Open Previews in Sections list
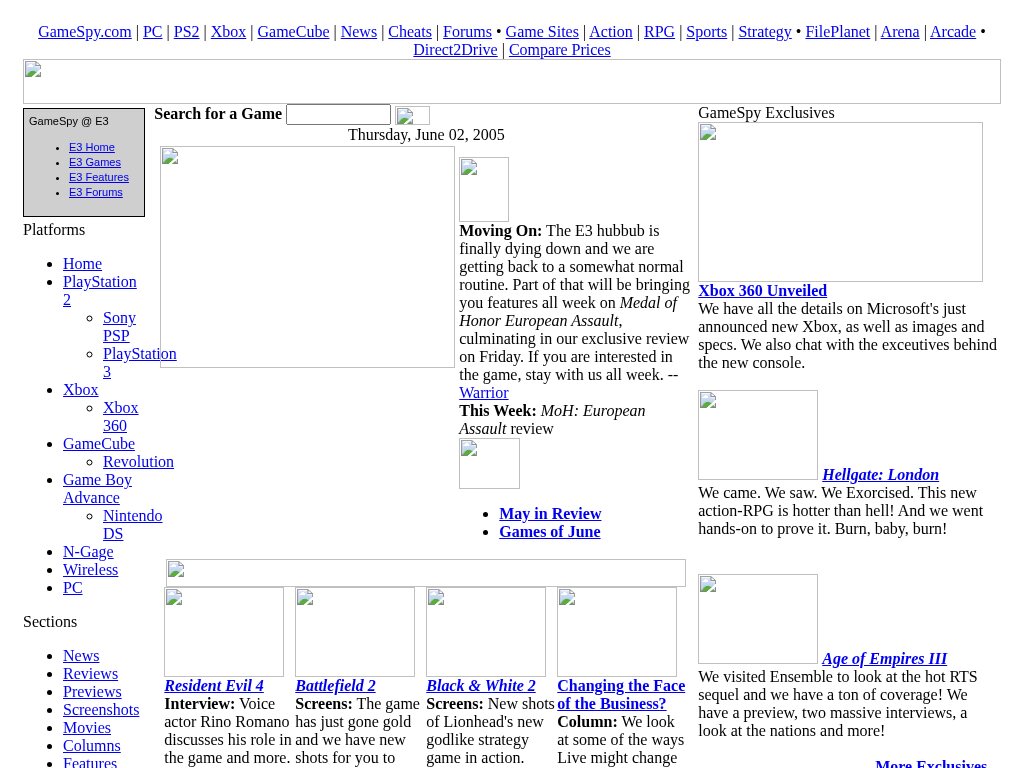The height and width of the screenshot is (768, 1024). click(92, 692)
